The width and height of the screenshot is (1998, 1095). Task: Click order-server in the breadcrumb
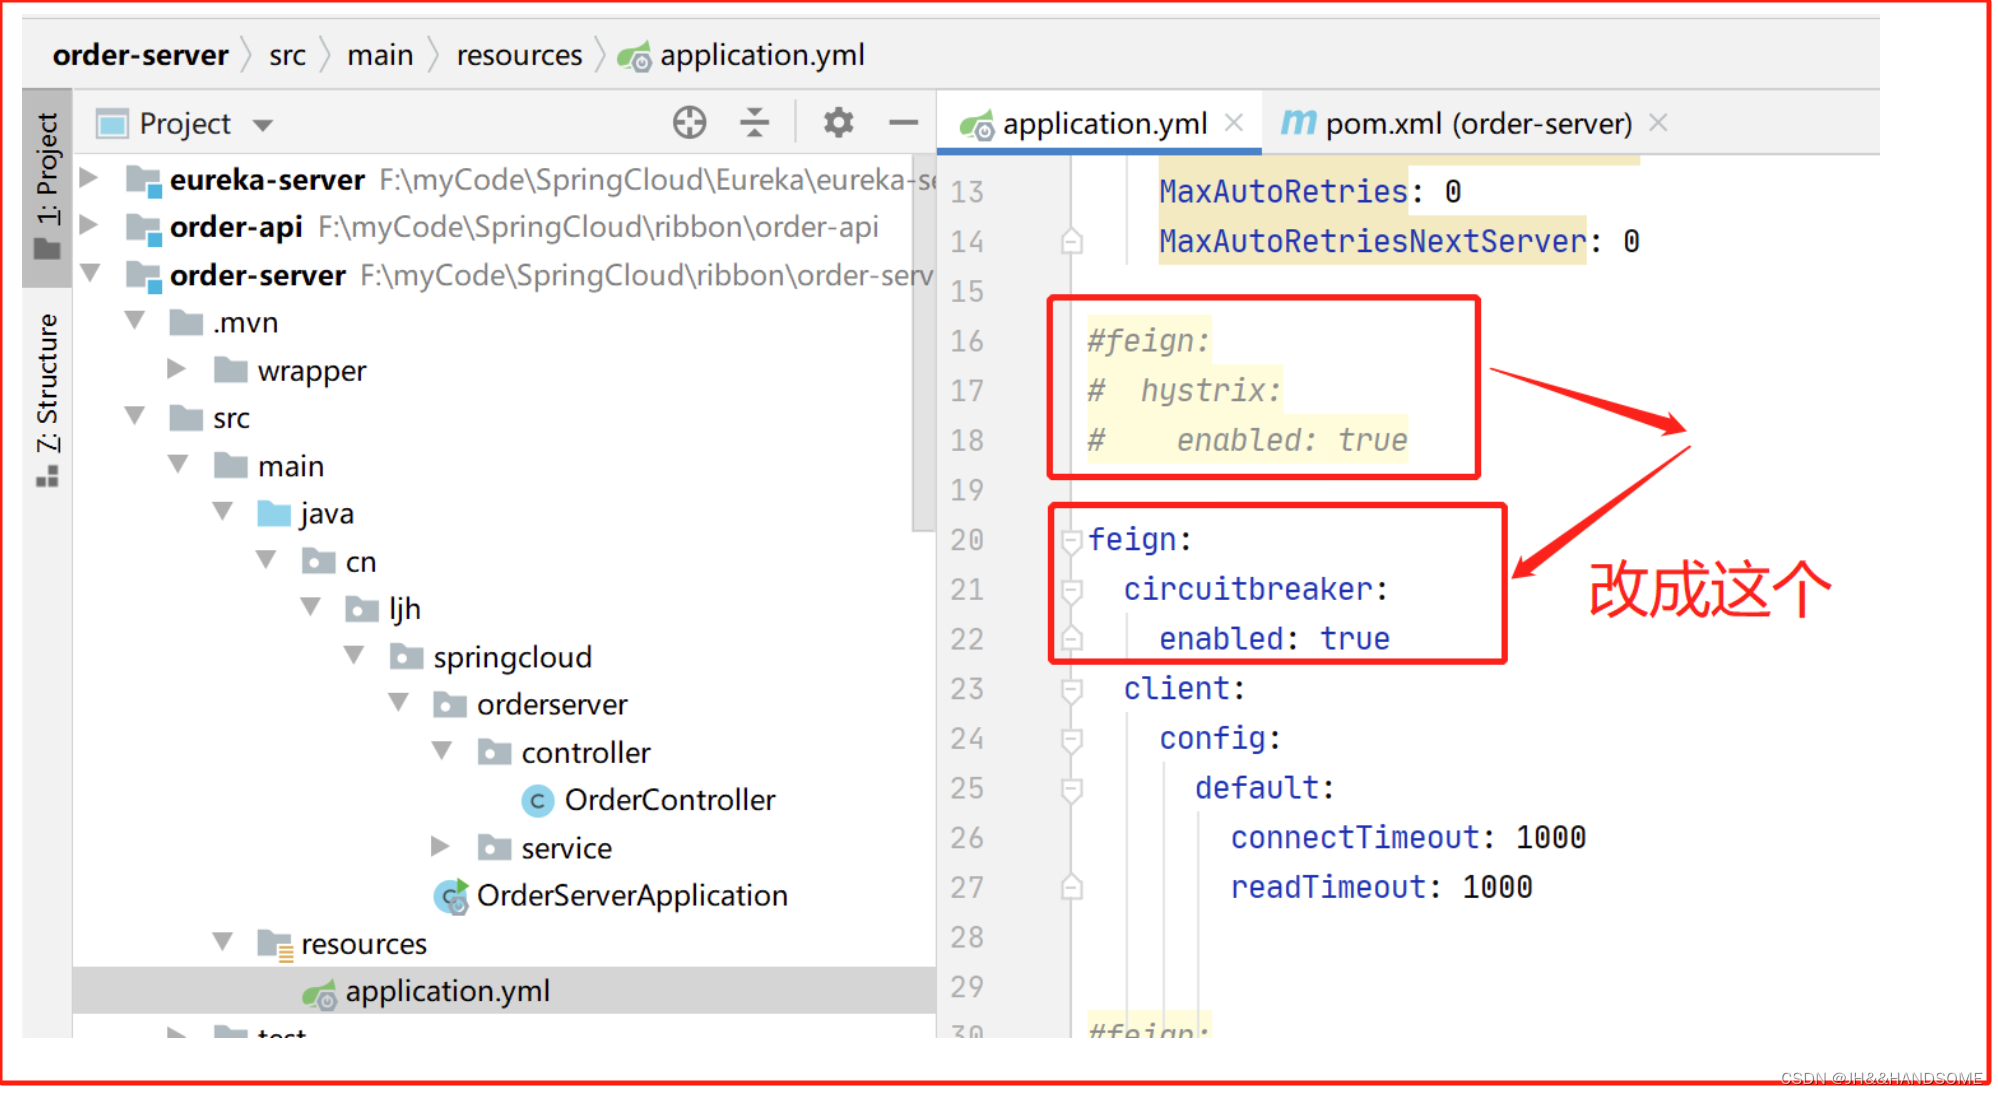pos(141,56)
